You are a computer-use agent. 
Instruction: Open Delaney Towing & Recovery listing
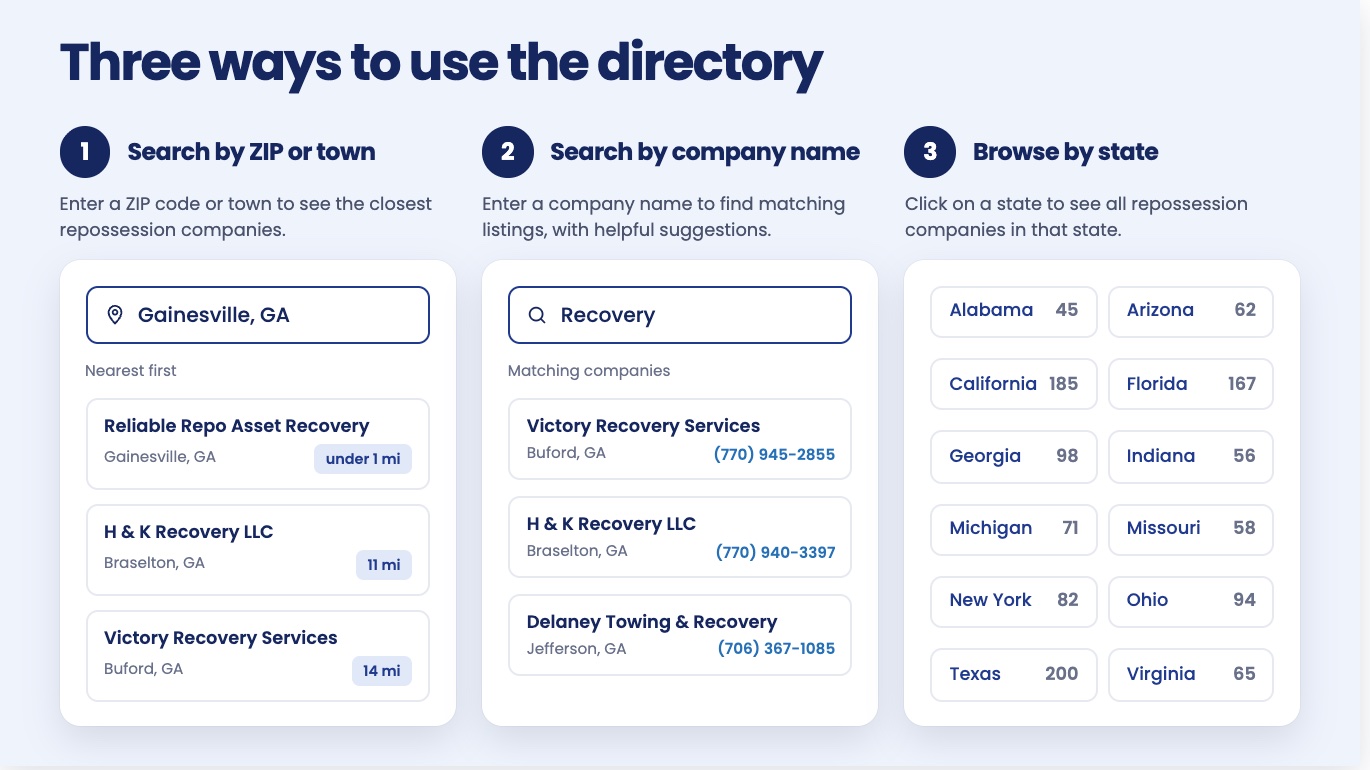[680, 635]
